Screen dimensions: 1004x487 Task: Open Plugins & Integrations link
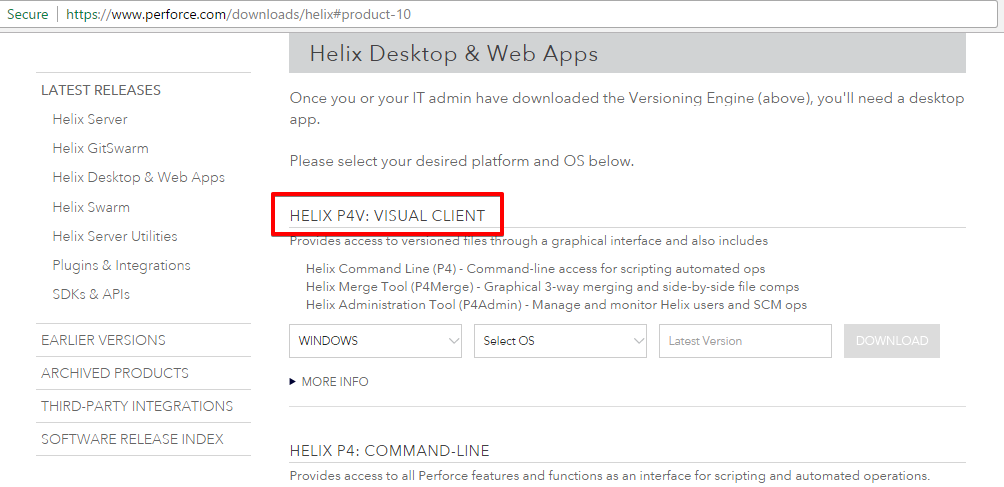[121, 265]
